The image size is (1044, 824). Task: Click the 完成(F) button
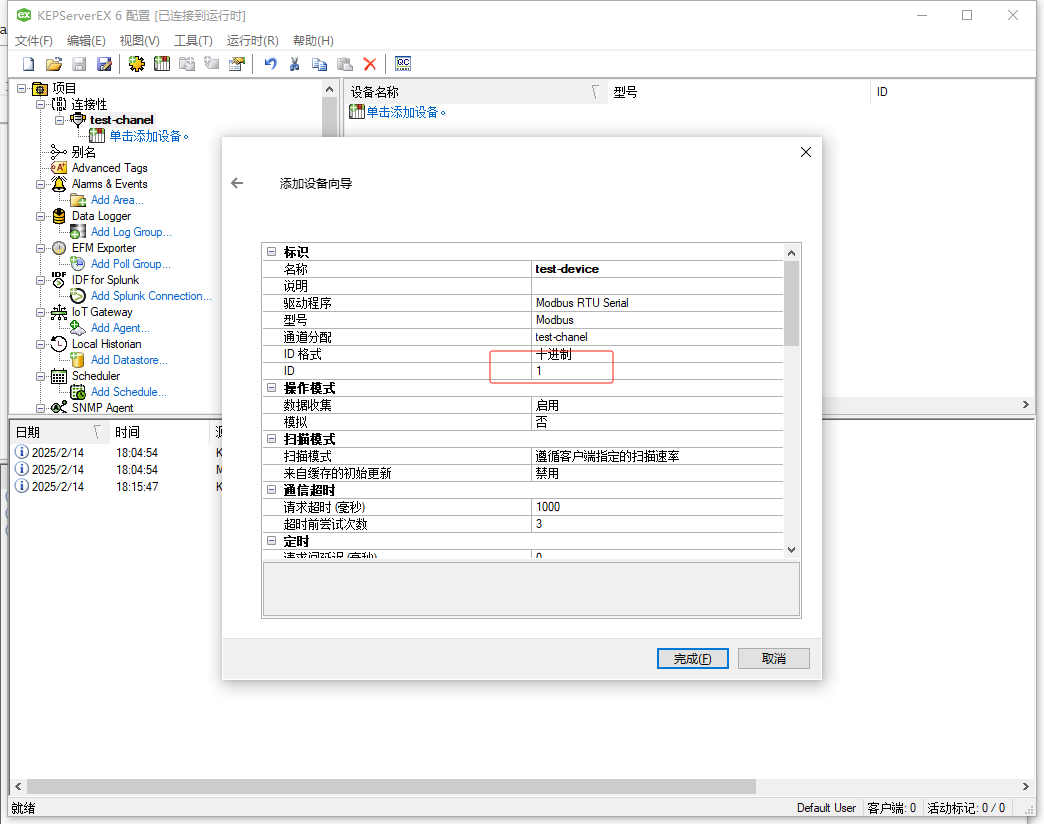tap(692, 658)
